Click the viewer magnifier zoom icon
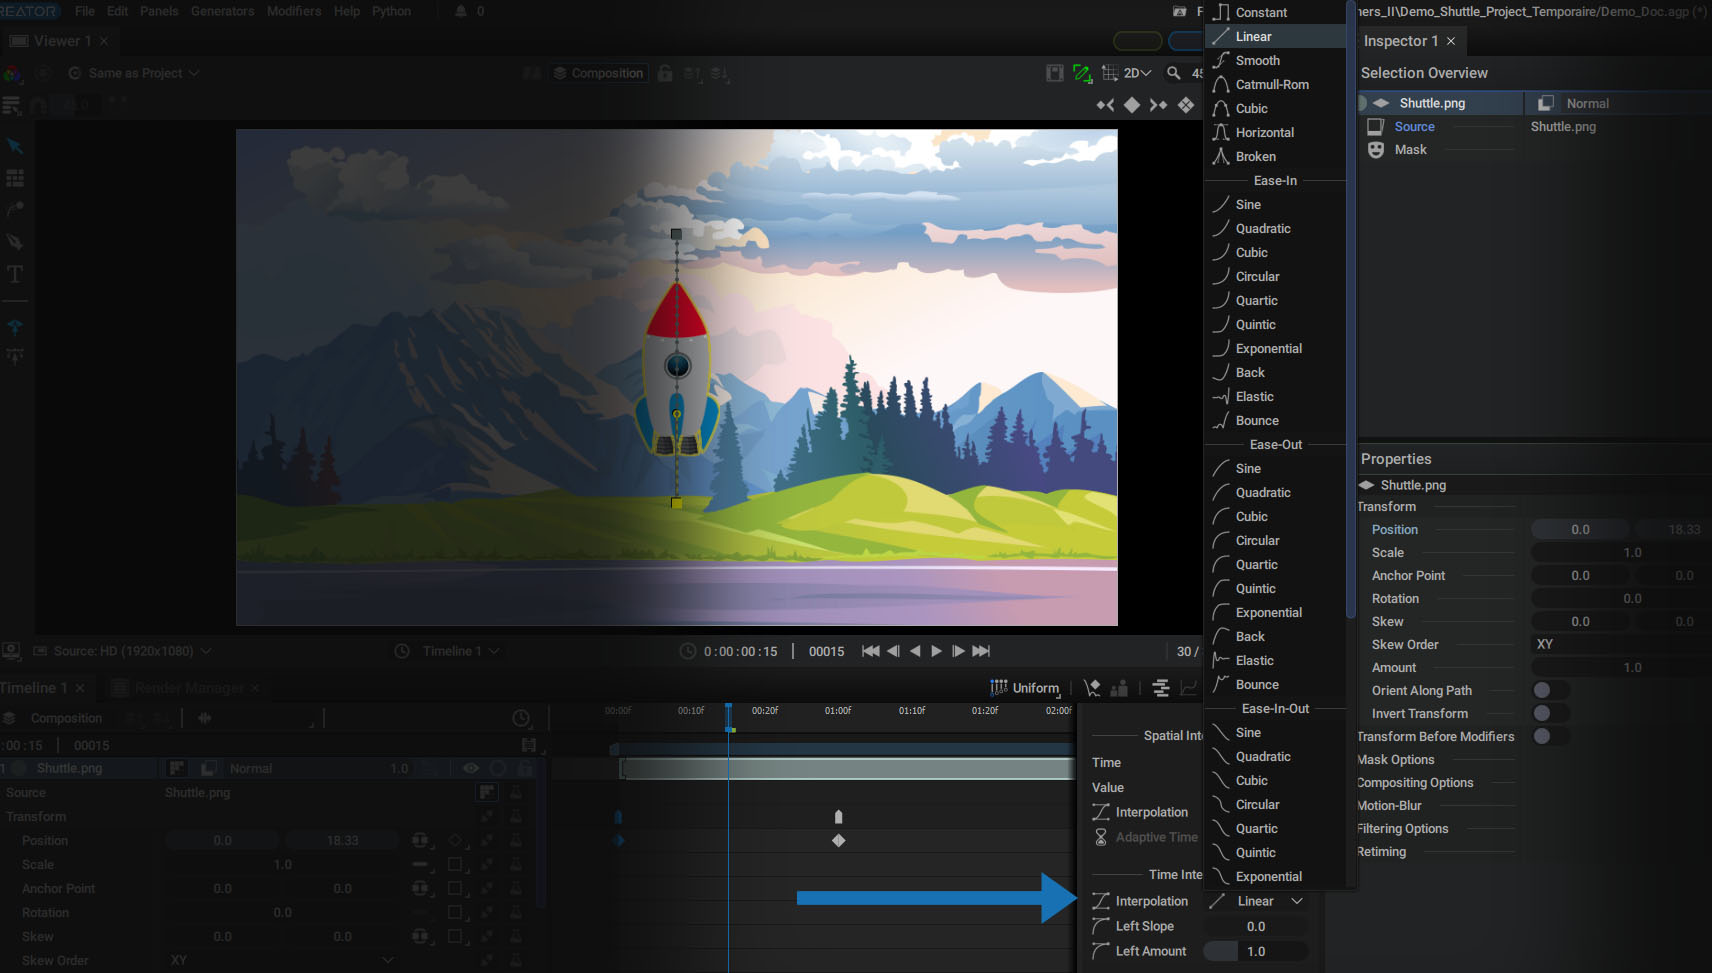The image size is (1712, 973). click(x=1174, y=73)
